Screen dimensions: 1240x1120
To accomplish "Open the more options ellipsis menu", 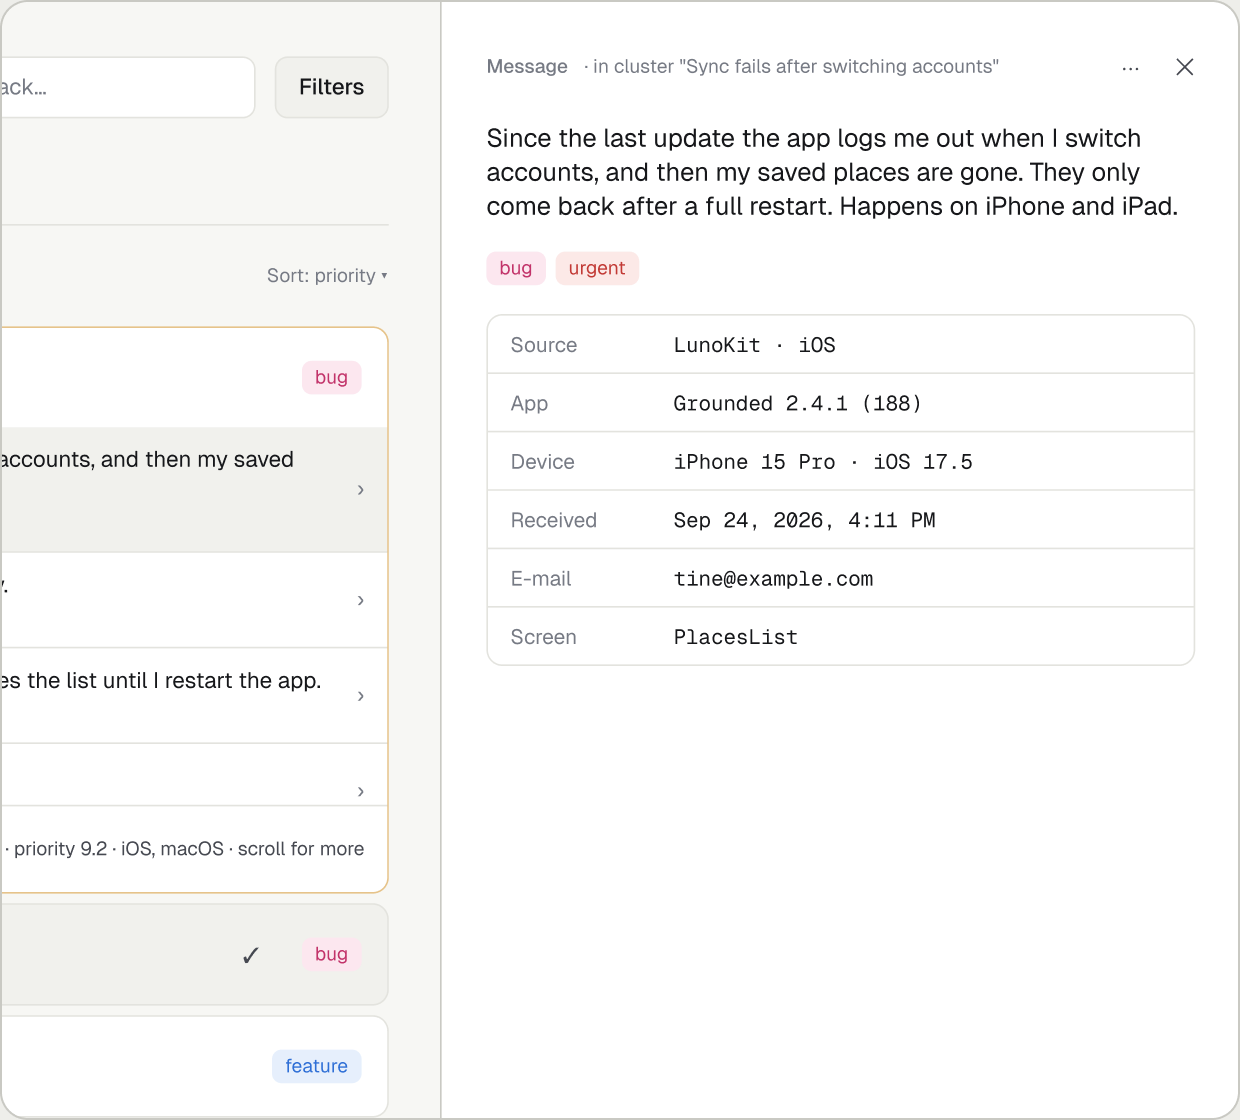I will click(x=1130, y=68).
